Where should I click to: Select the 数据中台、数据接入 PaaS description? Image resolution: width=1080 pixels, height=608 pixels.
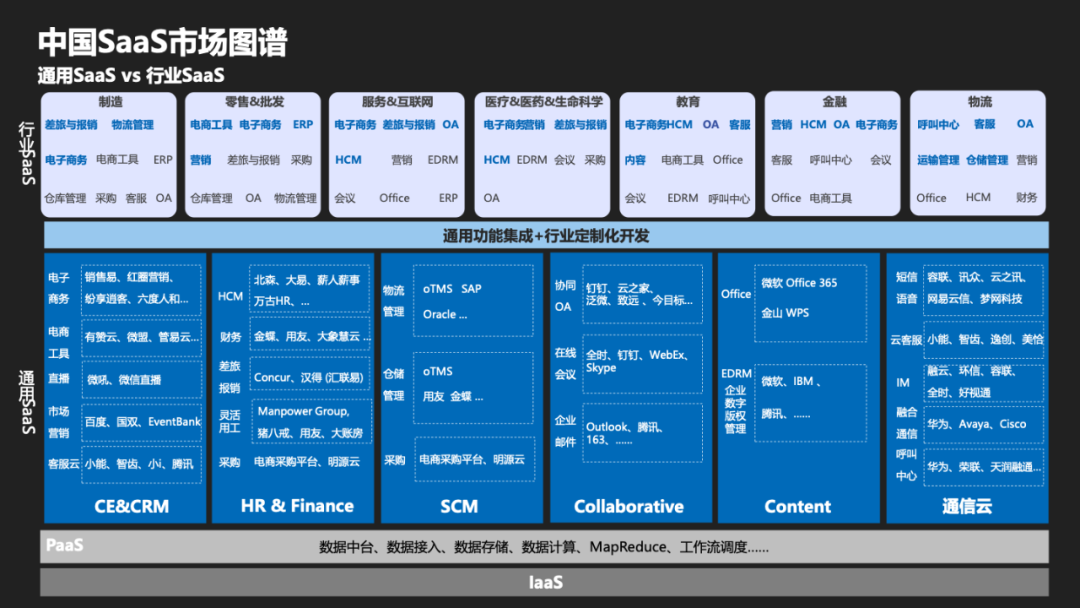pos(543,547)
